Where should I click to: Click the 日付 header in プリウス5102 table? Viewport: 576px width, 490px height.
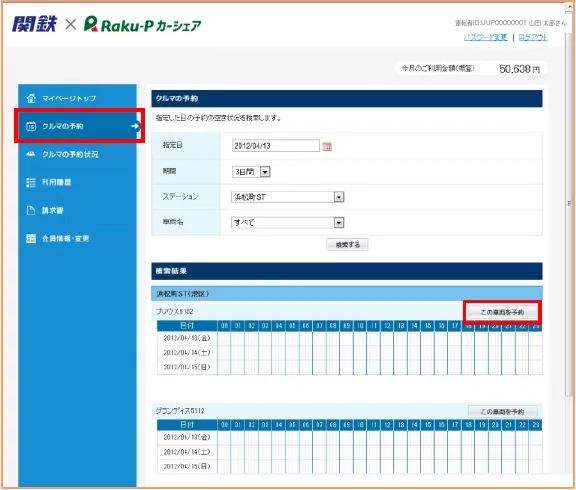click(187, 325)
